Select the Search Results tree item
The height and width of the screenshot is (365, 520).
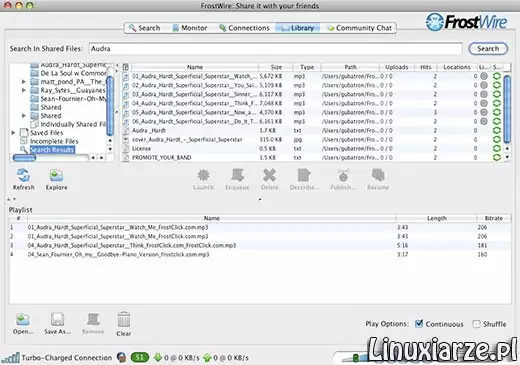pos(52,150)
